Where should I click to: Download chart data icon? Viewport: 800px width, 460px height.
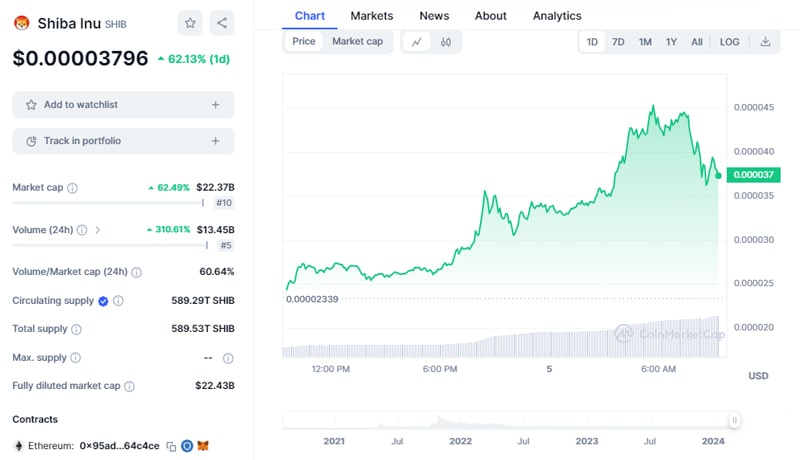[765, 42]
